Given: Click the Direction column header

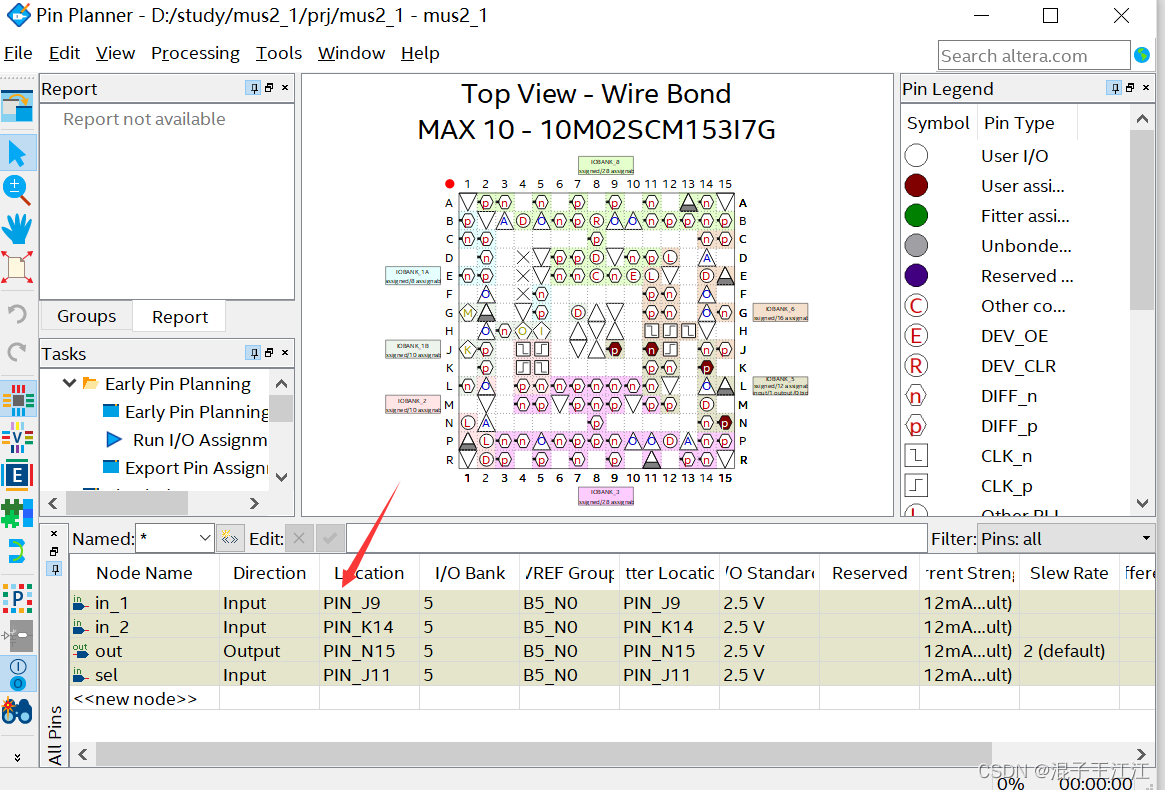Looking at the screenshot, I should pyautogui.click(x=269, y=573).
